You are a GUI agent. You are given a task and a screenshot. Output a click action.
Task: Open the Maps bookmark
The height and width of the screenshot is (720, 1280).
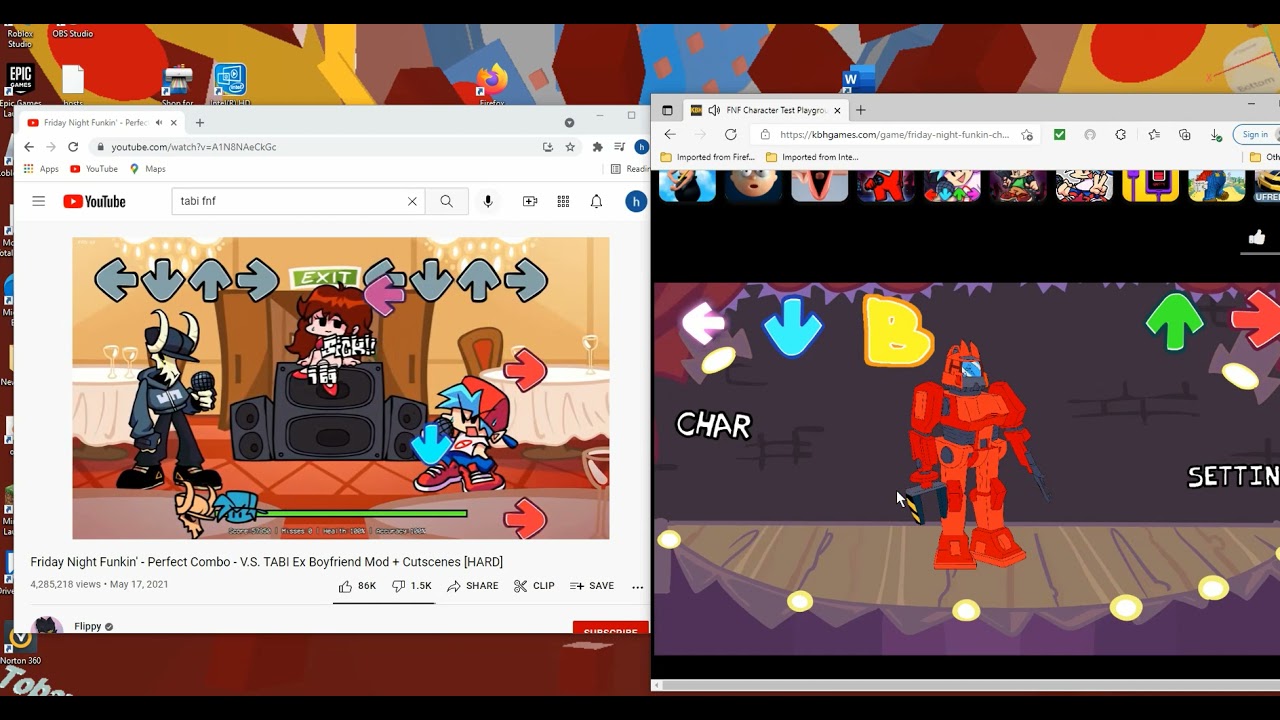tap(147, 169)
